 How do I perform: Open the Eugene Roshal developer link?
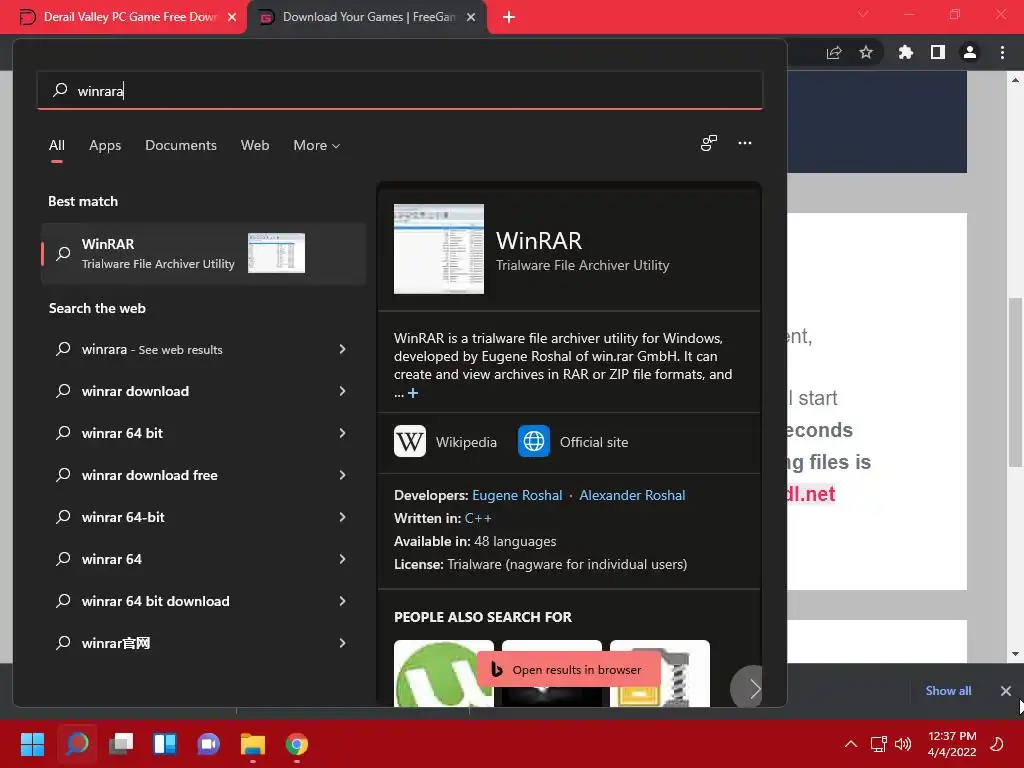(517, 495)
